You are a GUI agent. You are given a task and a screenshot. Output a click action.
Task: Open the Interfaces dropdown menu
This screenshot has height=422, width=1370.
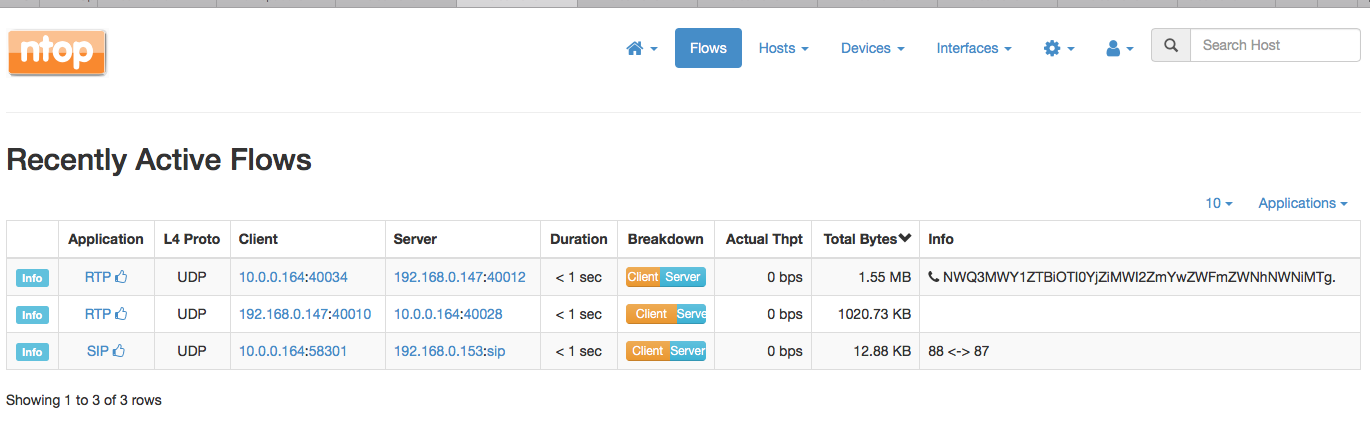973,48
